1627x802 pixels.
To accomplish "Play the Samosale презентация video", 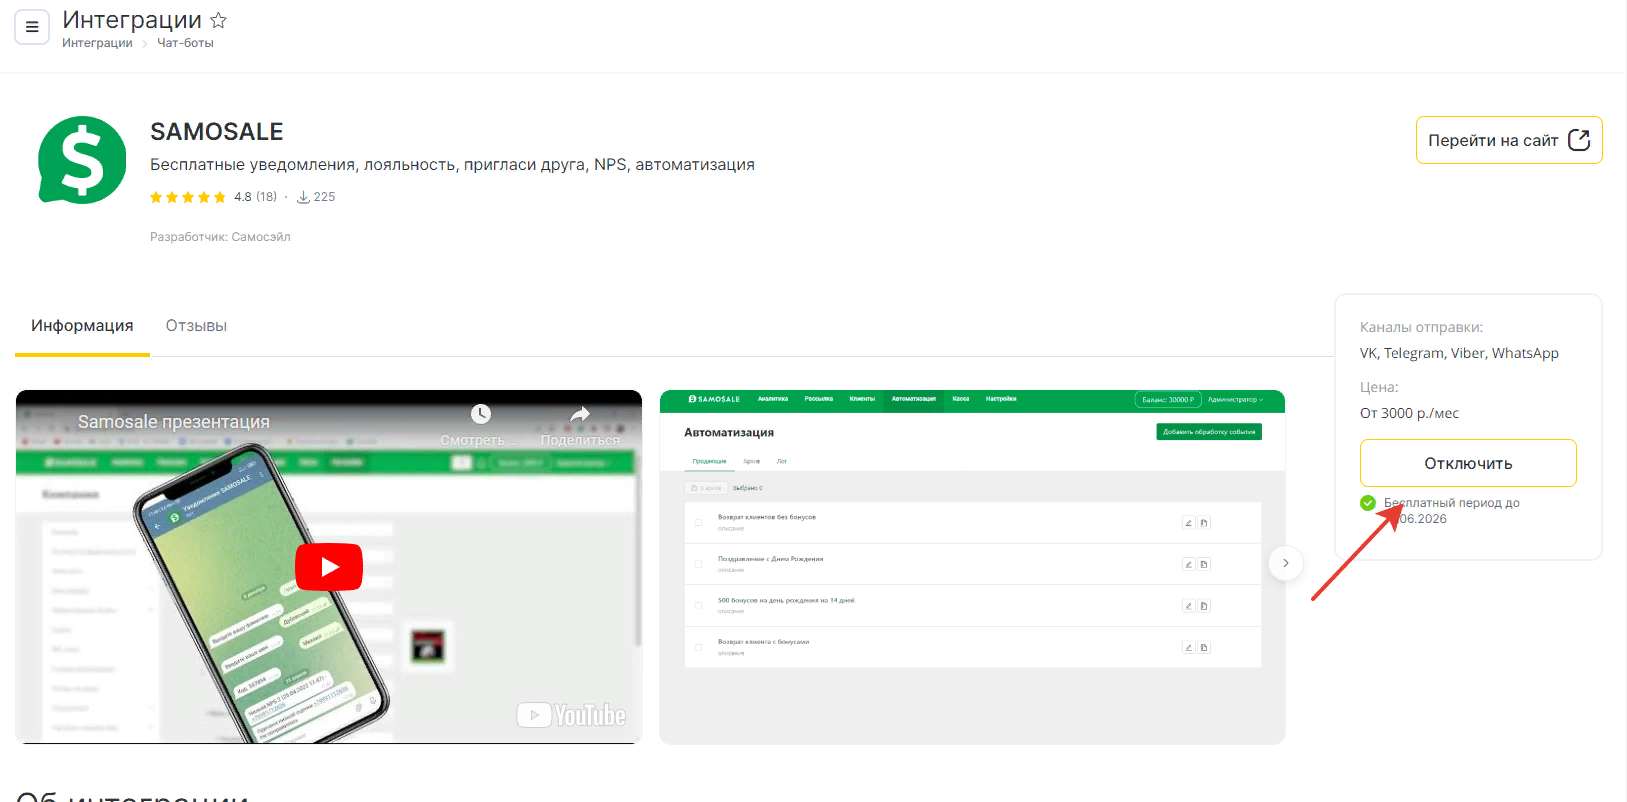I will pos(329,567).
